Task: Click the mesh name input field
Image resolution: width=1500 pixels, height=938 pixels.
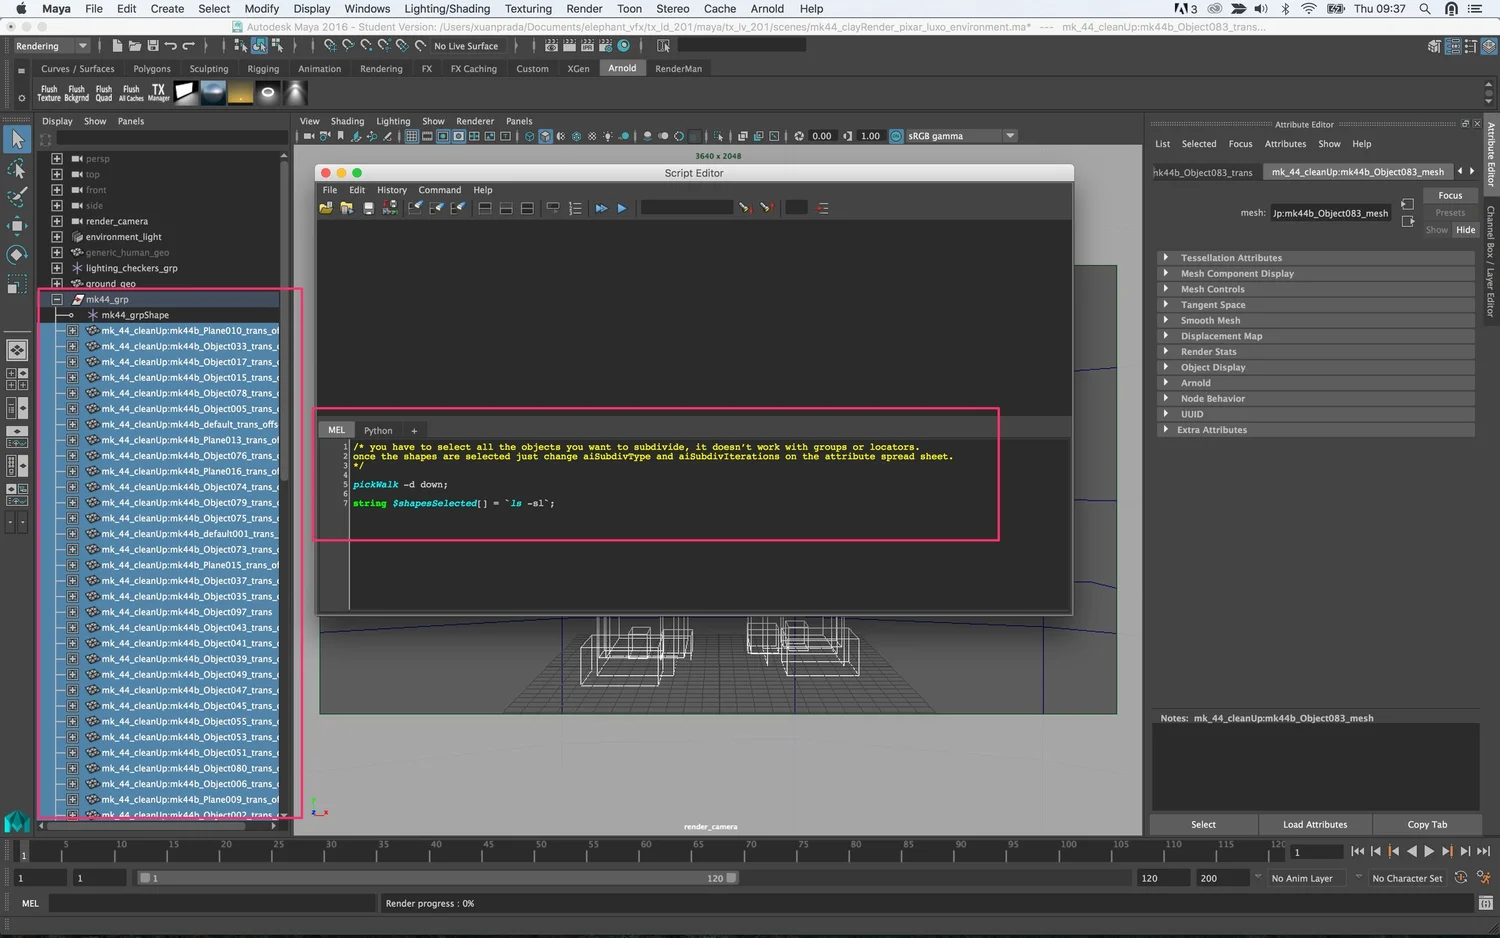Action: tap(1330, 213)
